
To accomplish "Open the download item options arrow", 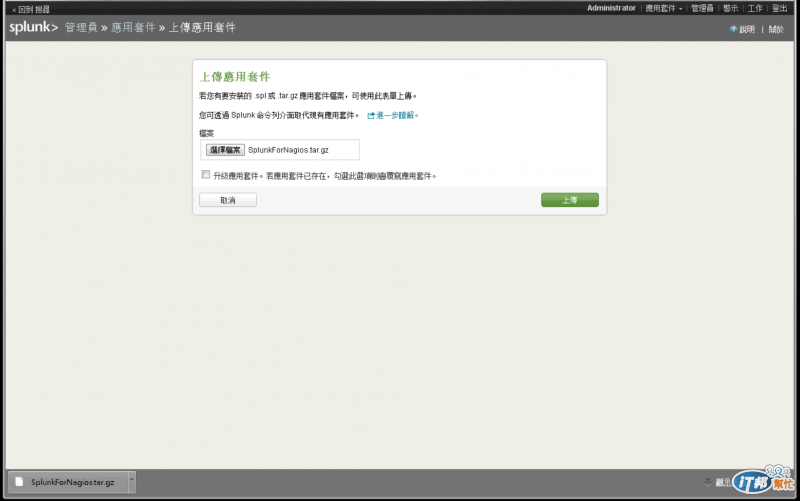I will click(132, 481).
